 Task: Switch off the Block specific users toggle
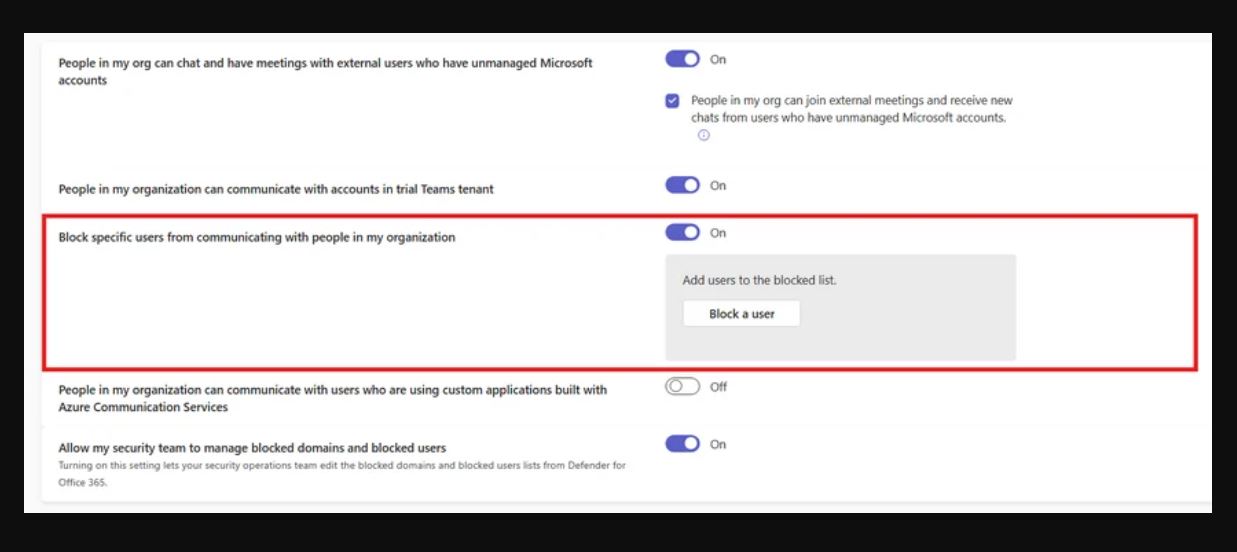[x=683, y=233]
